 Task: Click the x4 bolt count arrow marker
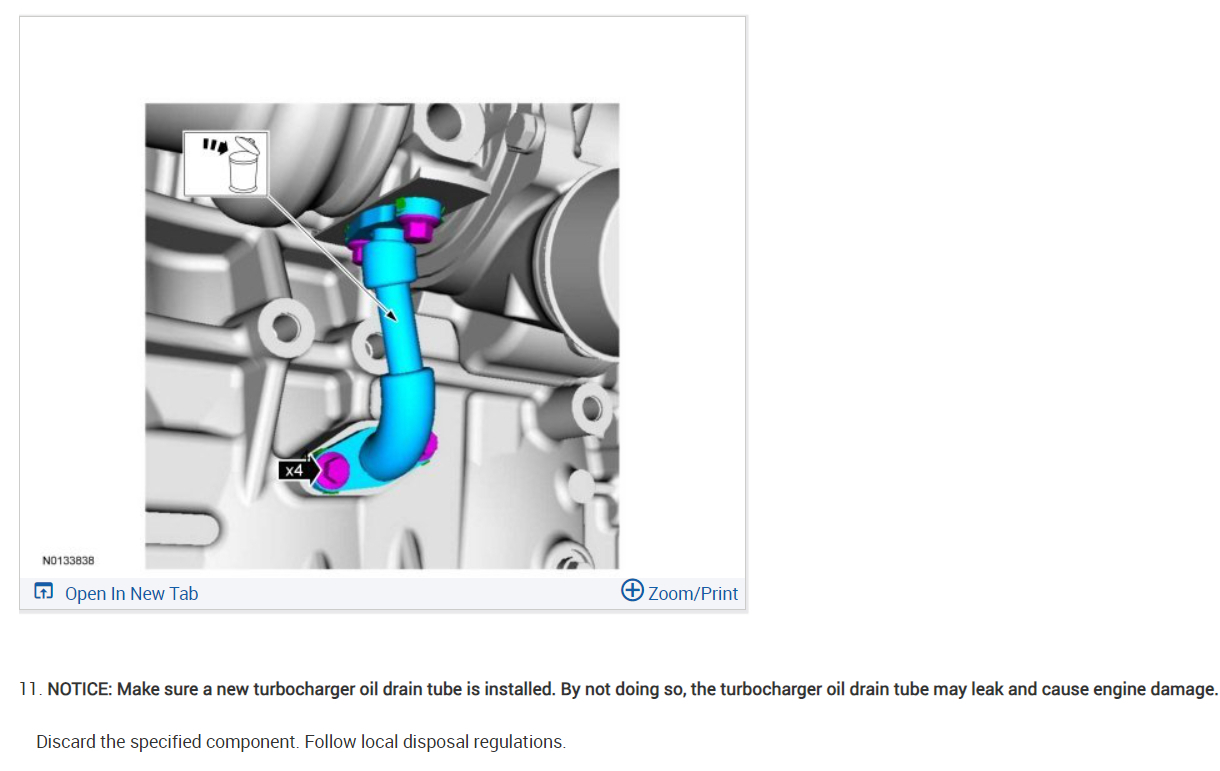point(298,469)
